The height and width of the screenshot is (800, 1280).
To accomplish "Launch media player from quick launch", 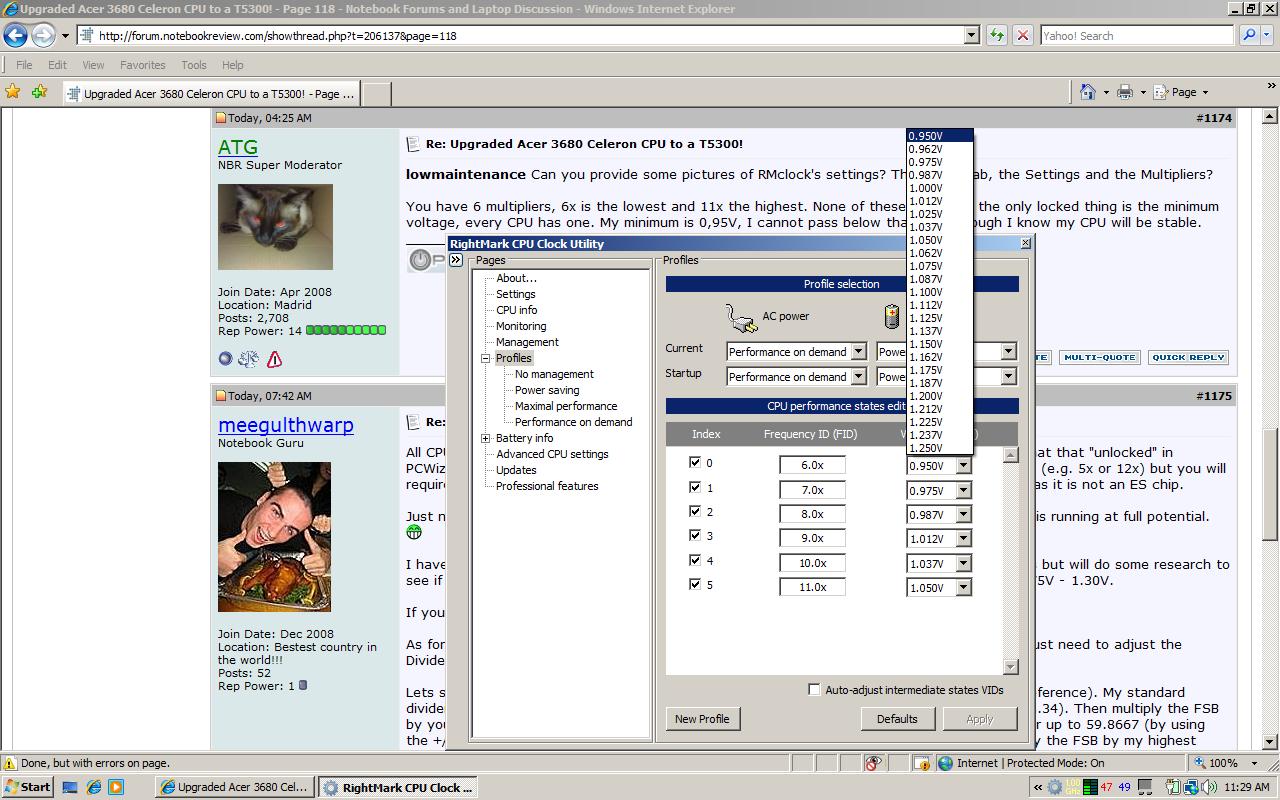I will [116, 787].
